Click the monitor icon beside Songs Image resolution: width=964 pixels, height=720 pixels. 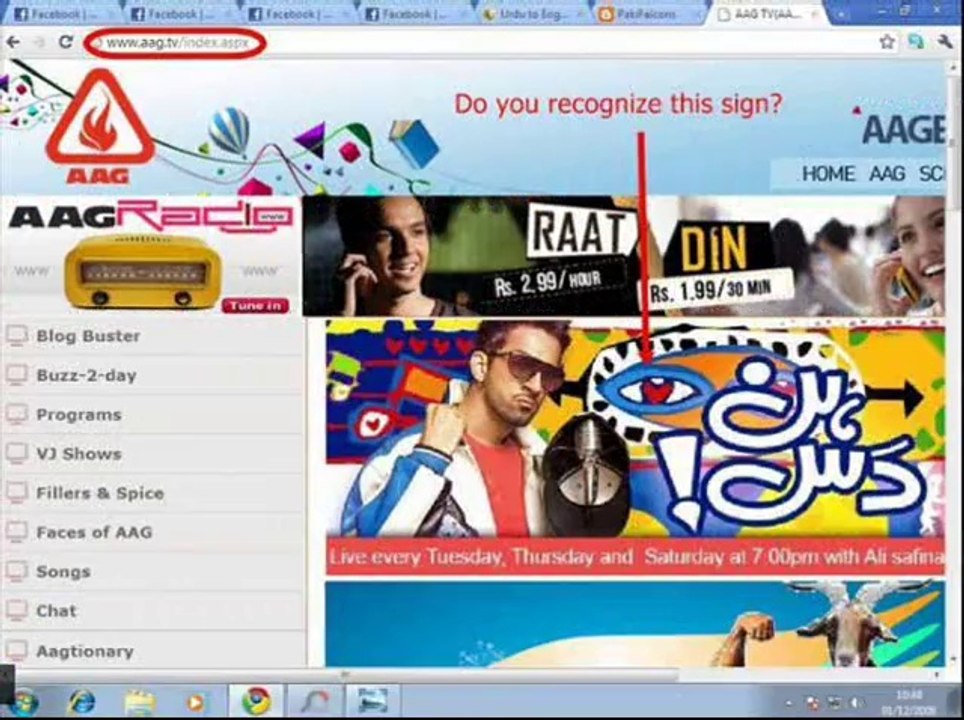[x=17, y=571]
